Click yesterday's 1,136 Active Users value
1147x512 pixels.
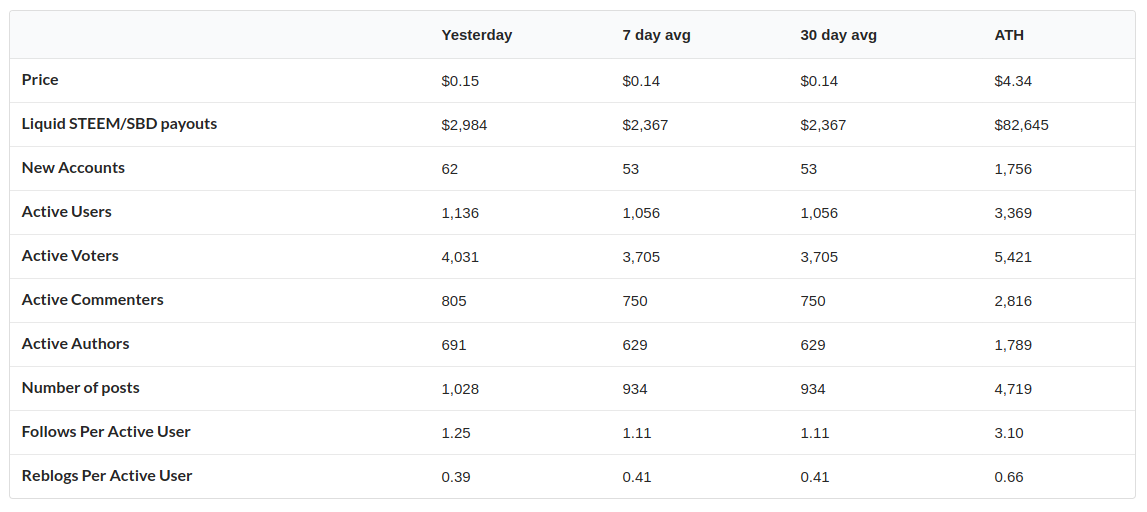coord(460,213)
